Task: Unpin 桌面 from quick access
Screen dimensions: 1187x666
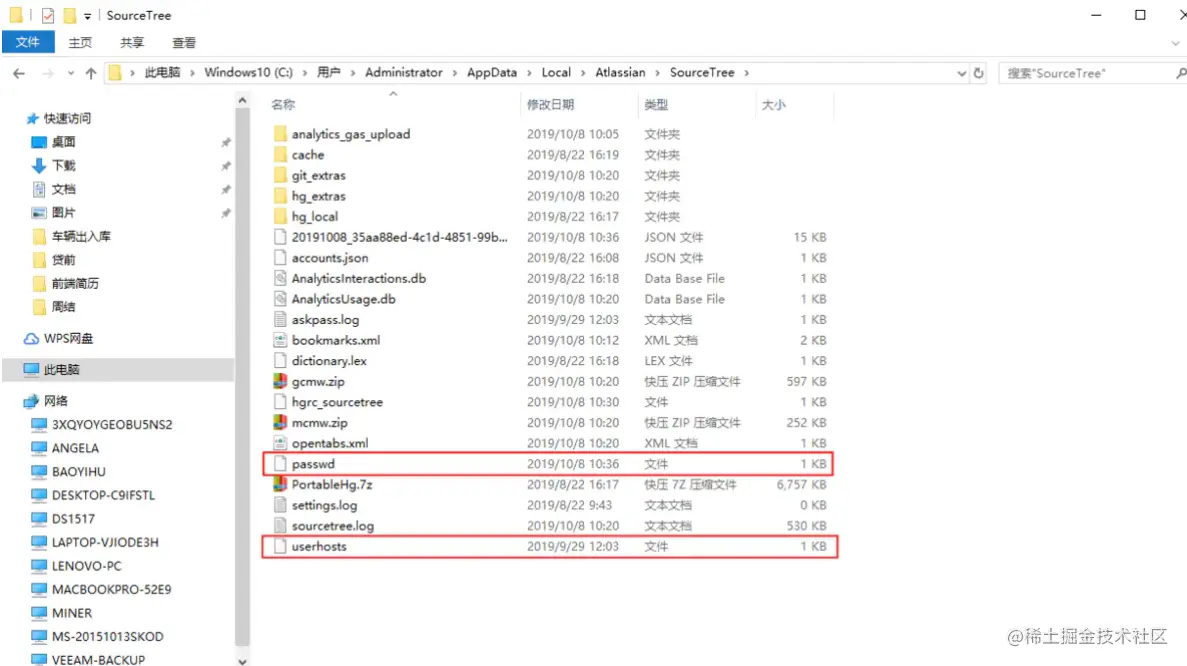Action: [x=228, y=141]
